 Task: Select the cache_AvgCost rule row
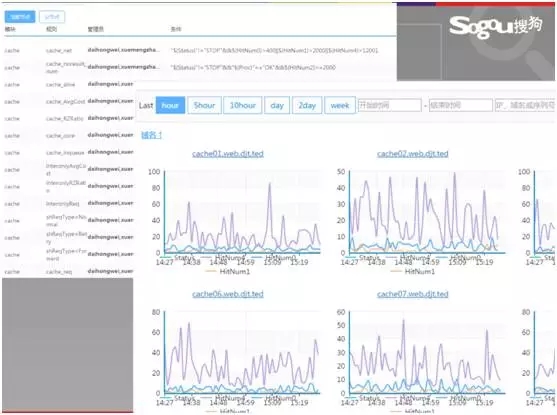[x=68, y=102]
